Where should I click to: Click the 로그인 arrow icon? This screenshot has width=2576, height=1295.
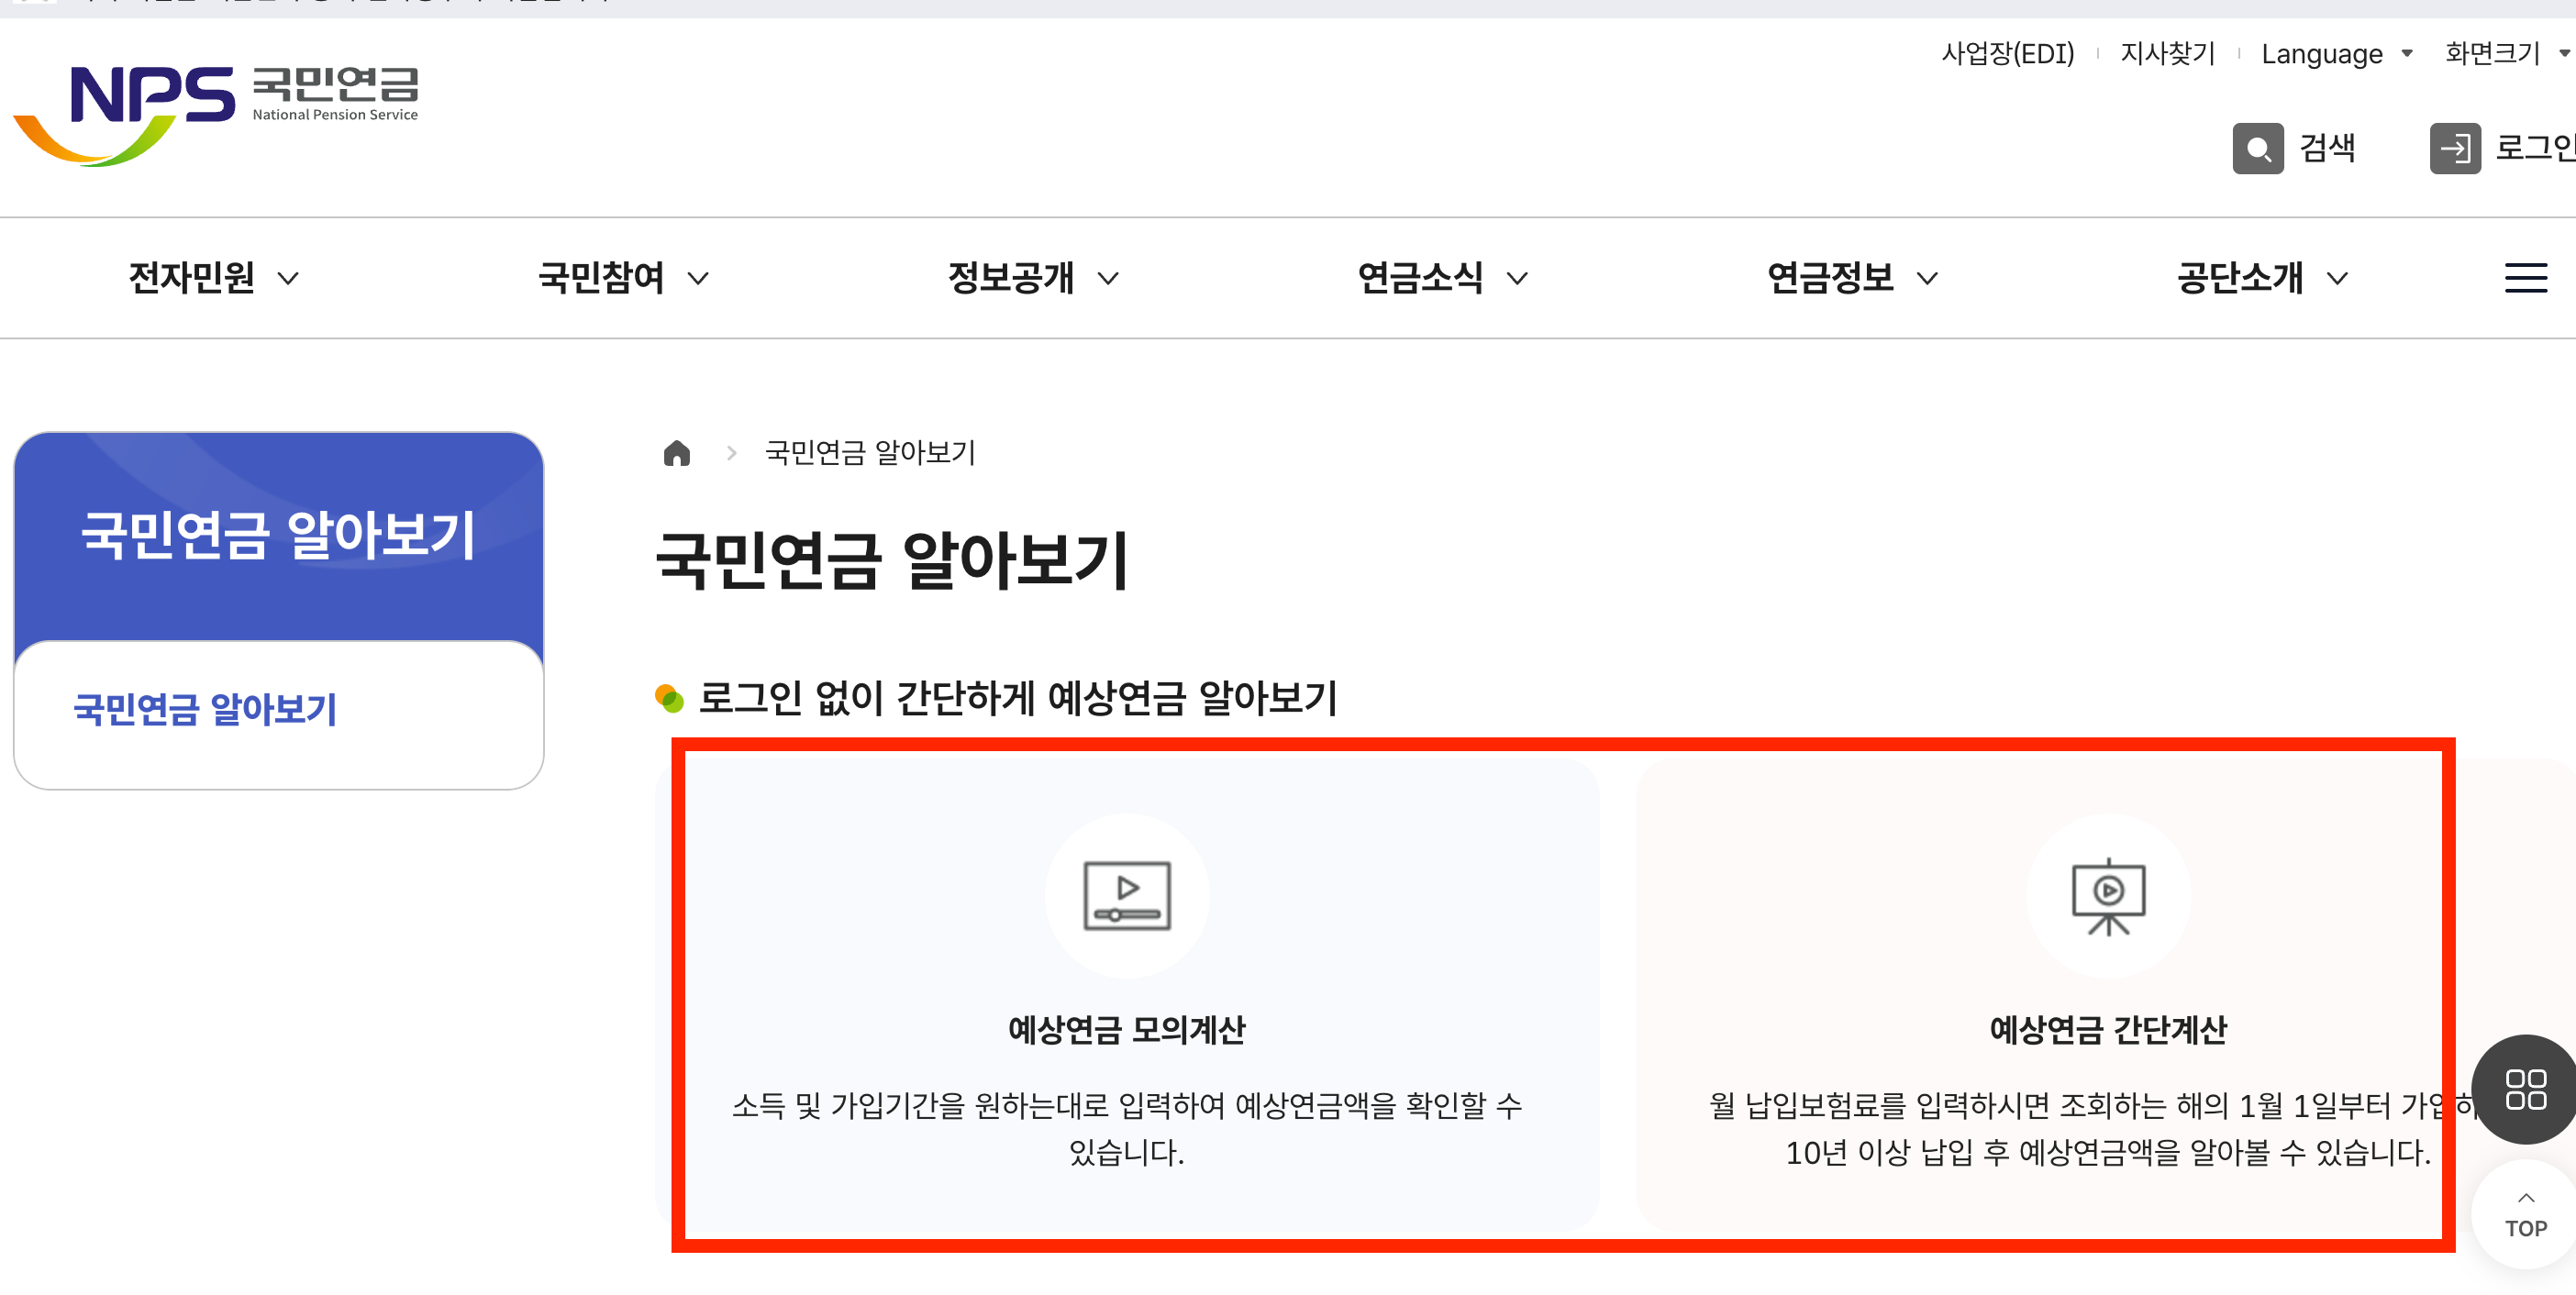pyautogui.click(x=2454, y=149)
